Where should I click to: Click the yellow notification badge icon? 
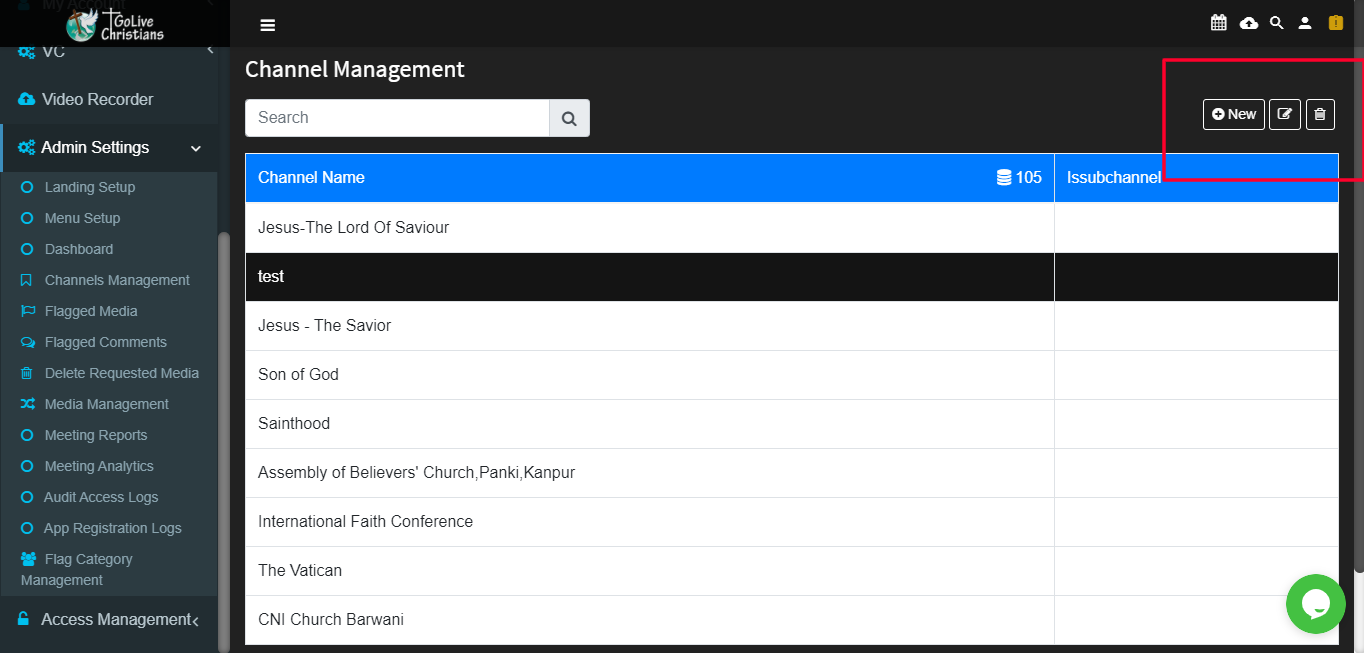pos(1335,23)
